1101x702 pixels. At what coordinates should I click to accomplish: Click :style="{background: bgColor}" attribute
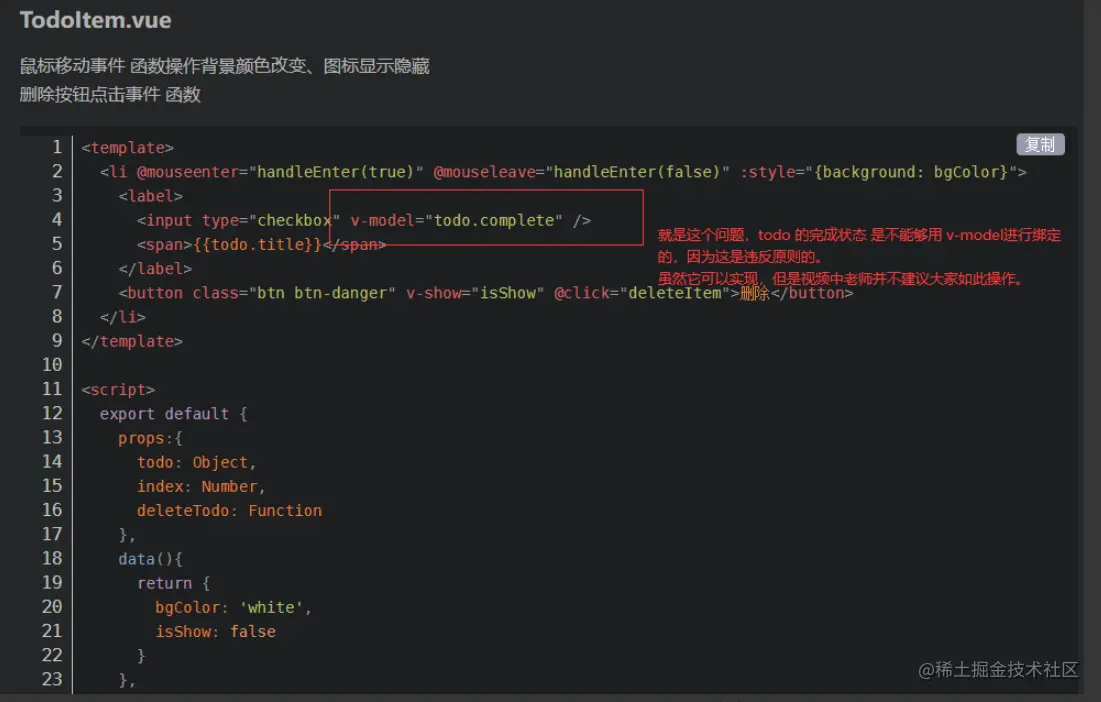pos(878,172)
